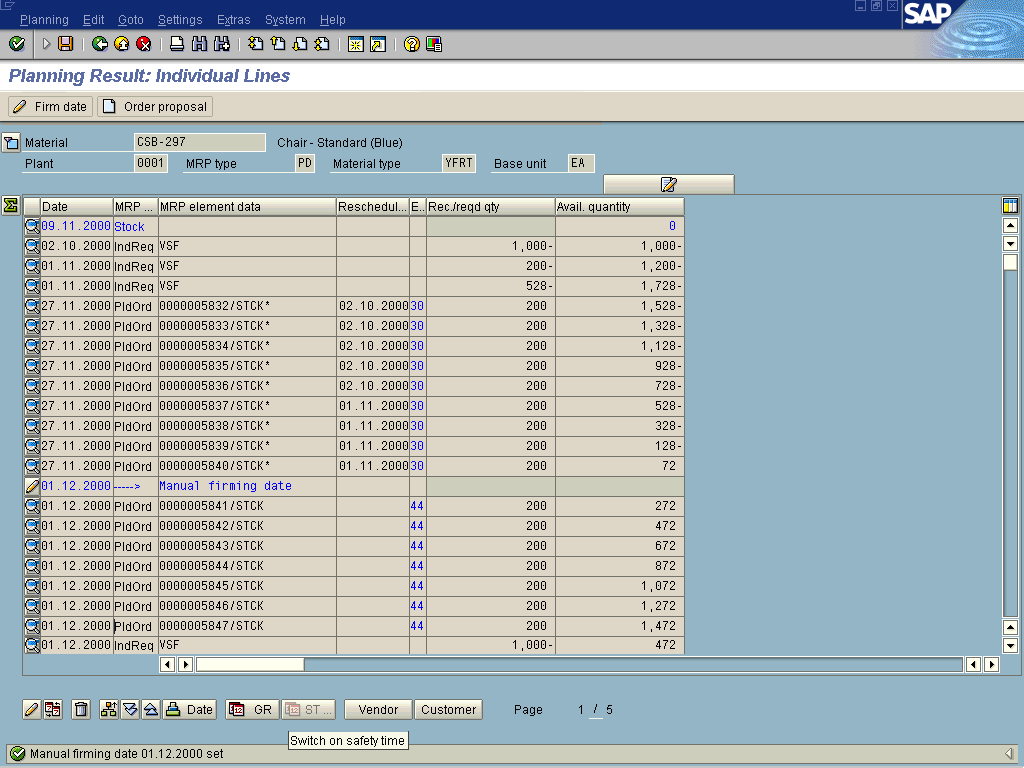Screen dimensions: 1024x768
Task: Jump to first page icon
Action: point(256,44)
